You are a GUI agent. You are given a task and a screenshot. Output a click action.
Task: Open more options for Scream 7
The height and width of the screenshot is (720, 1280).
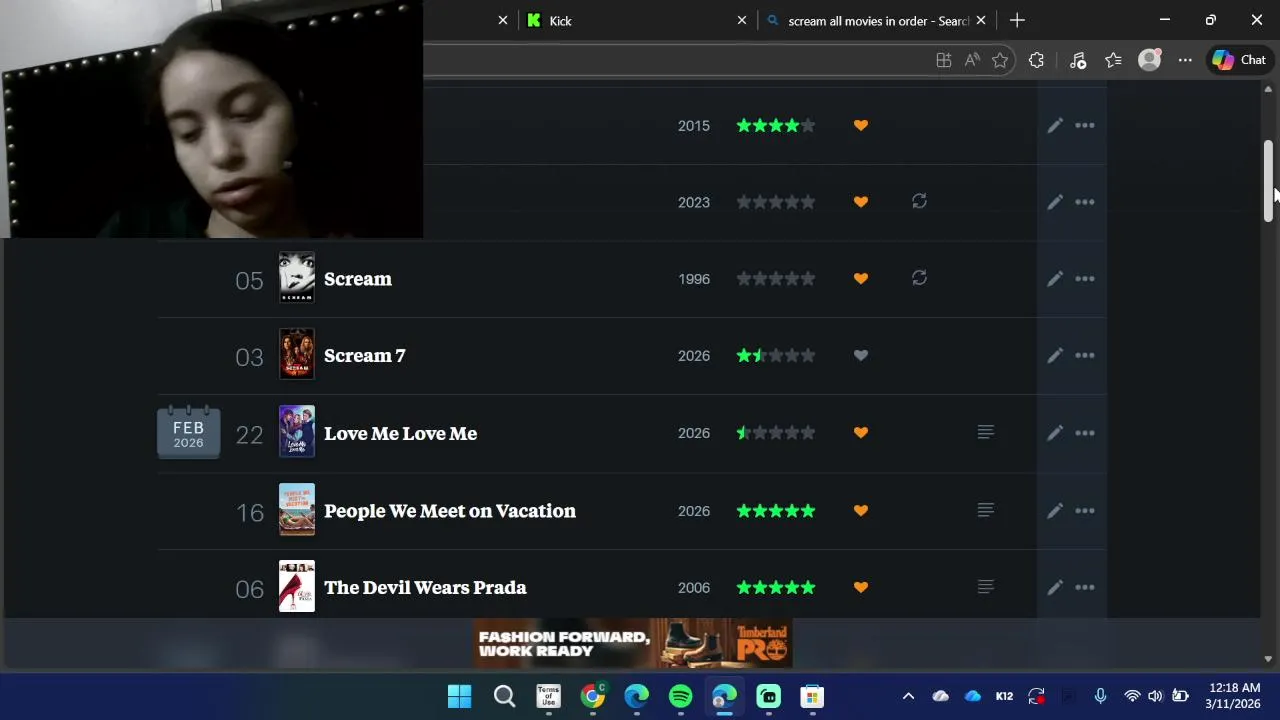click(x=1085, y=356)
